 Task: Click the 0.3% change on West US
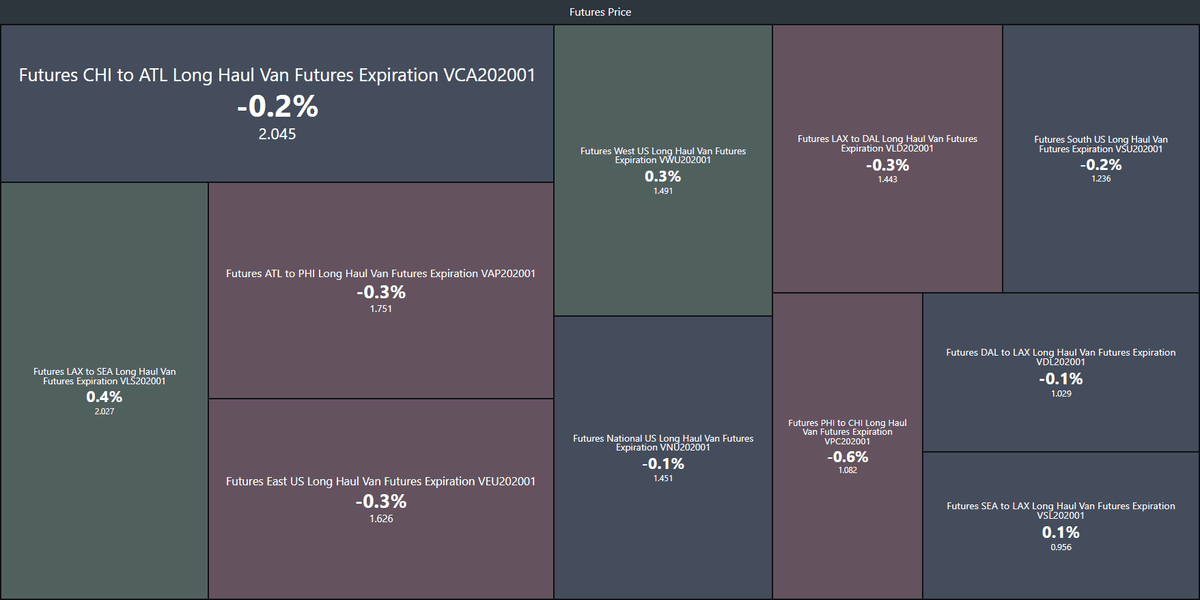pyautogui.click(x=663, y=176)
